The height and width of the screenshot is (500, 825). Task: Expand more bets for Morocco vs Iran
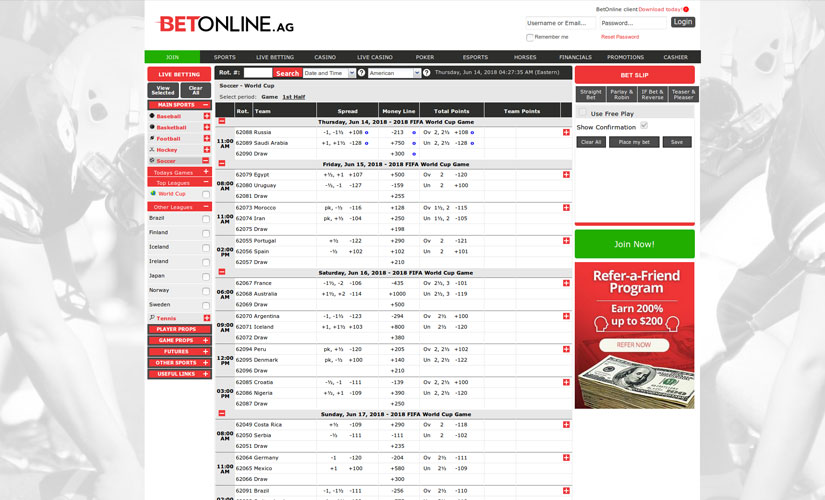[x=566, y=207]
